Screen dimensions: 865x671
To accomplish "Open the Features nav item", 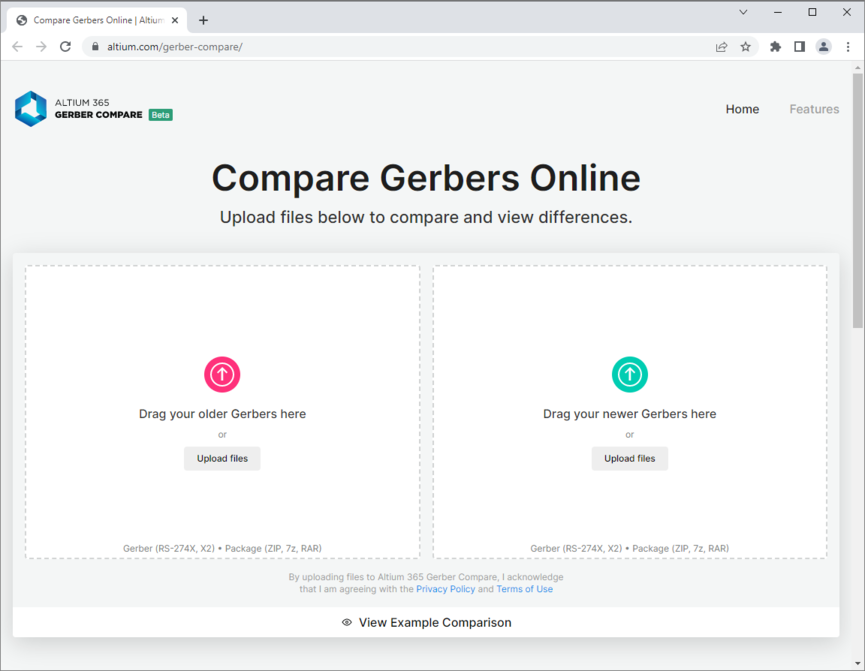I will coord(814,109).
